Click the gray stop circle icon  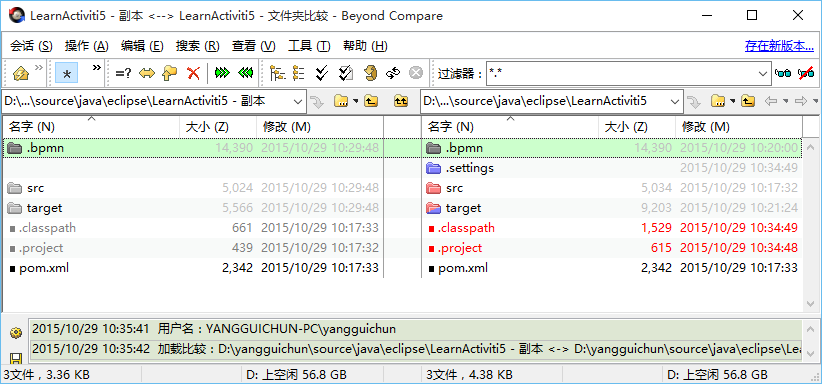416,73
